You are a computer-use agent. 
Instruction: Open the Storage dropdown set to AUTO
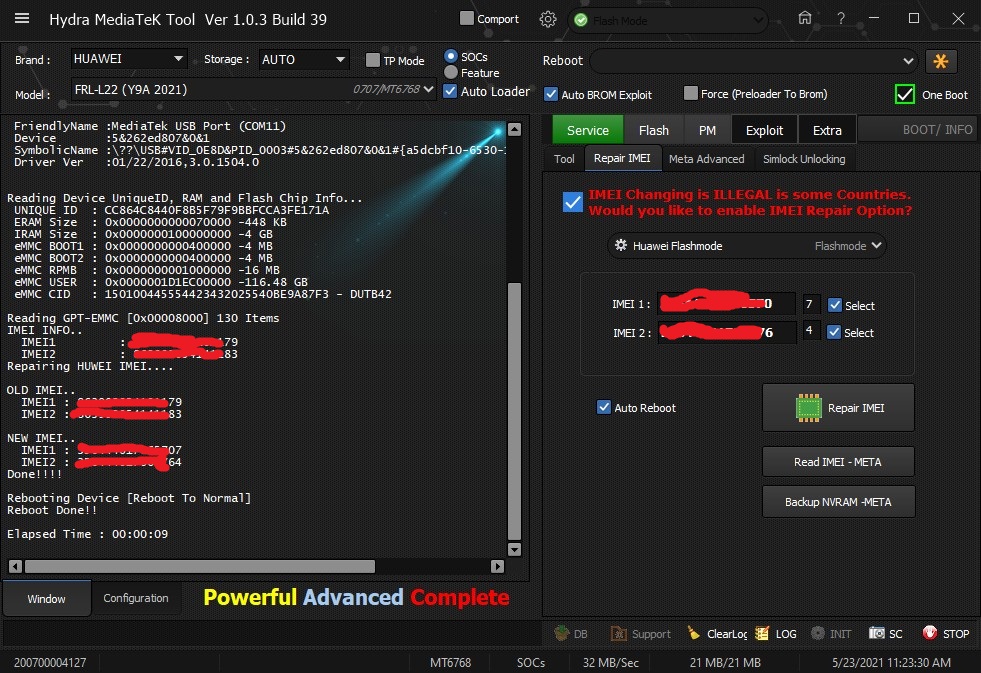coord(304,59)
